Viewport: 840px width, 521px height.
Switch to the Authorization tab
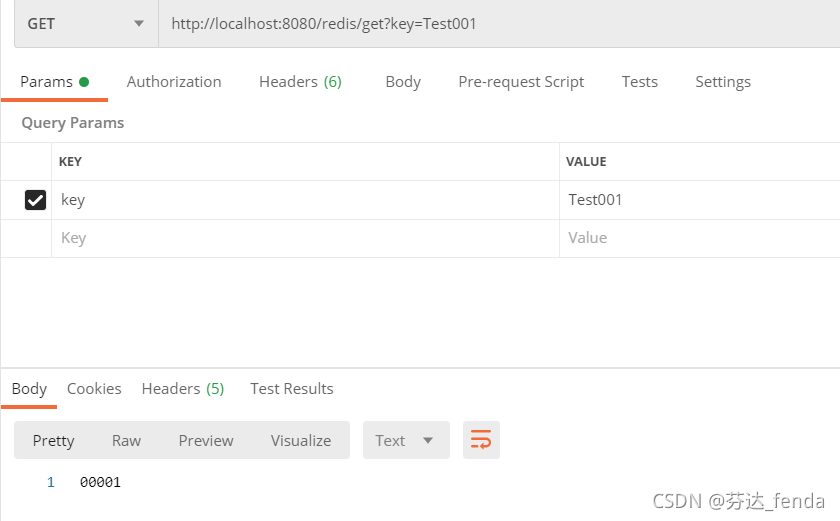[x=174, y=82]
